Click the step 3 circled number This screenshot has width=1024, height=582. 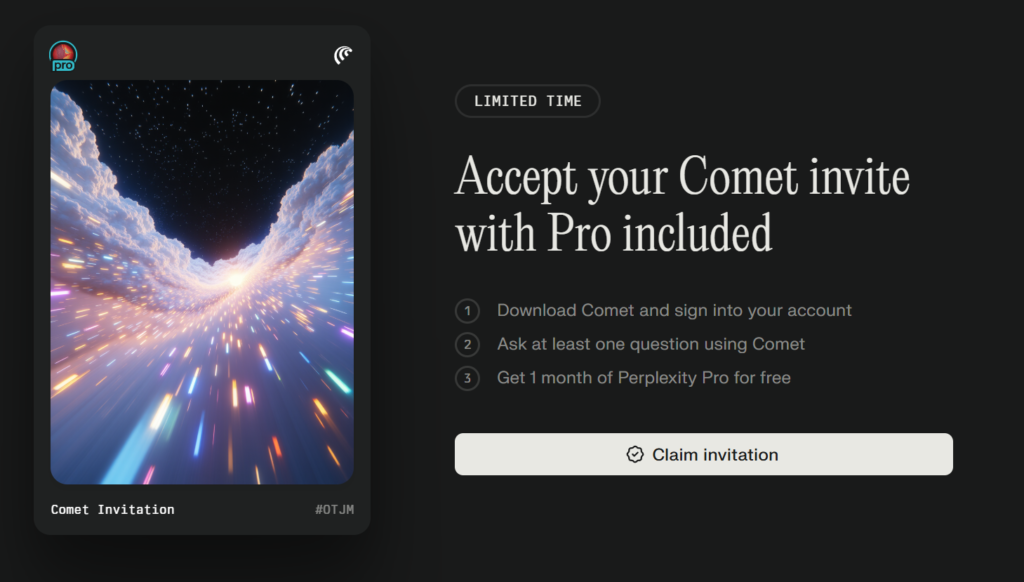[x=467, y=378]
